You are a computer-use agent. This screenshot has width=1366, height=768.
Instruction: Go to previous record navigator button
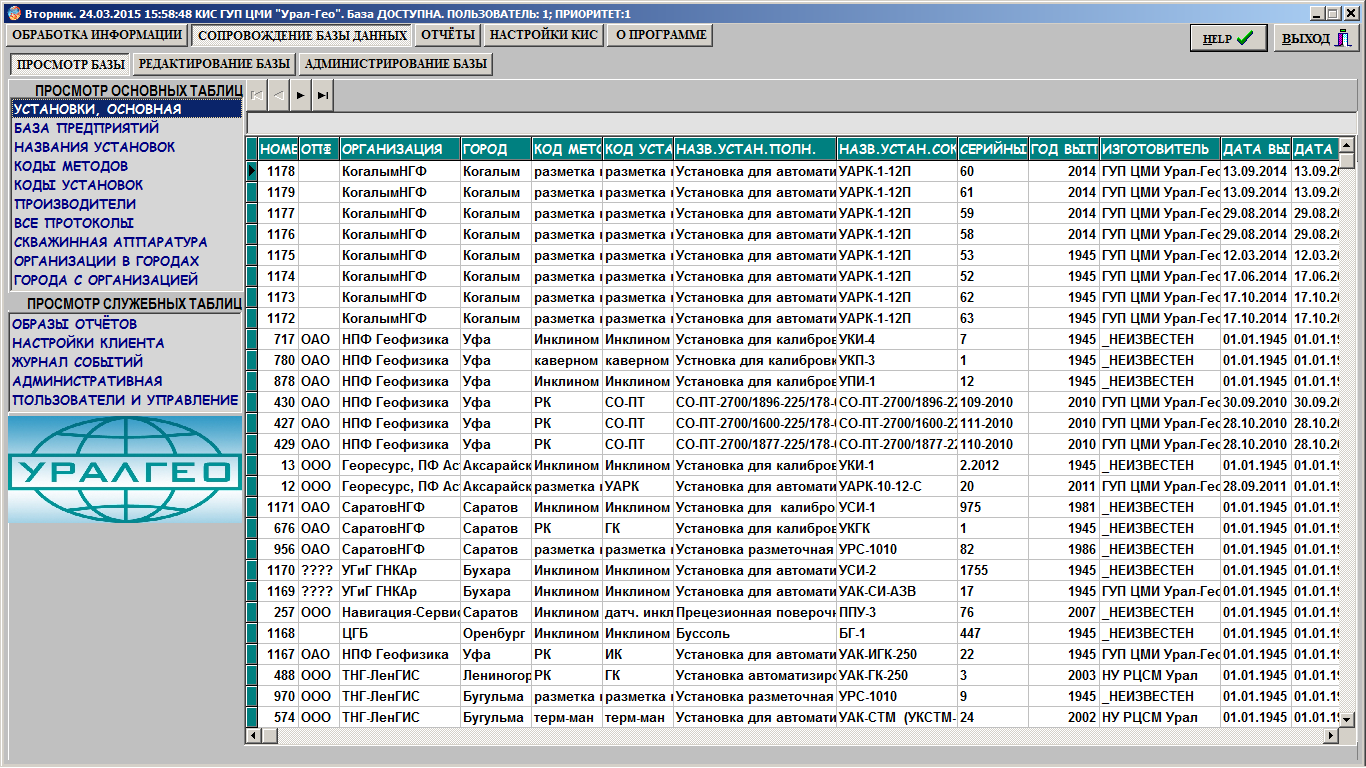pos(279,96)
